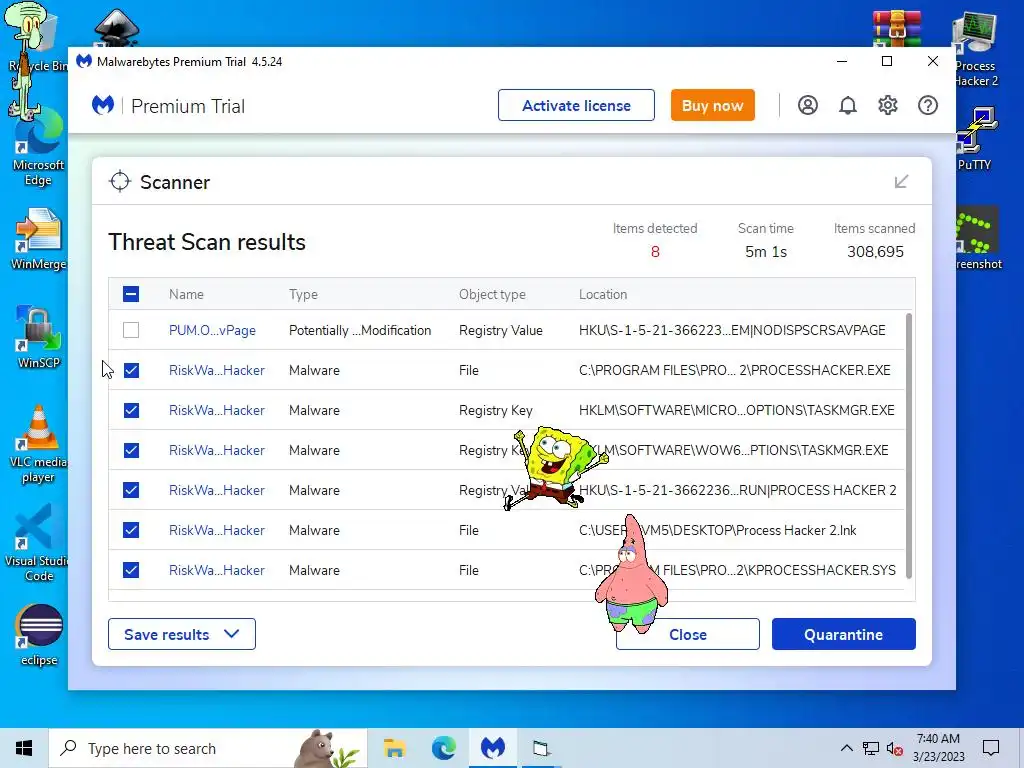Open RiskWa...Hacker link for KPROCESSHACKER.SYS row
The height and width of the screenshot is (768, 1024).
point(217,570)
